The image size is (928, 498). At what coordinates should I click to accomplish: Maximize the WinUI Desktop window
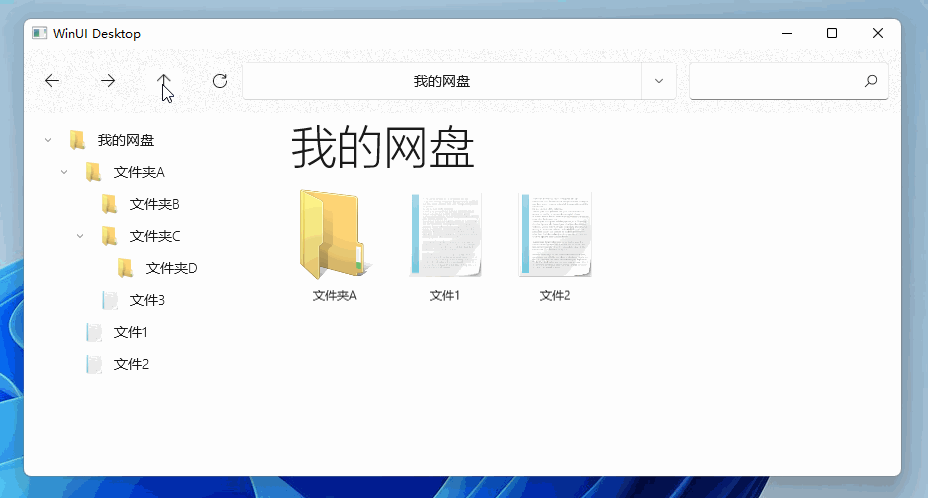click(832, 33)
